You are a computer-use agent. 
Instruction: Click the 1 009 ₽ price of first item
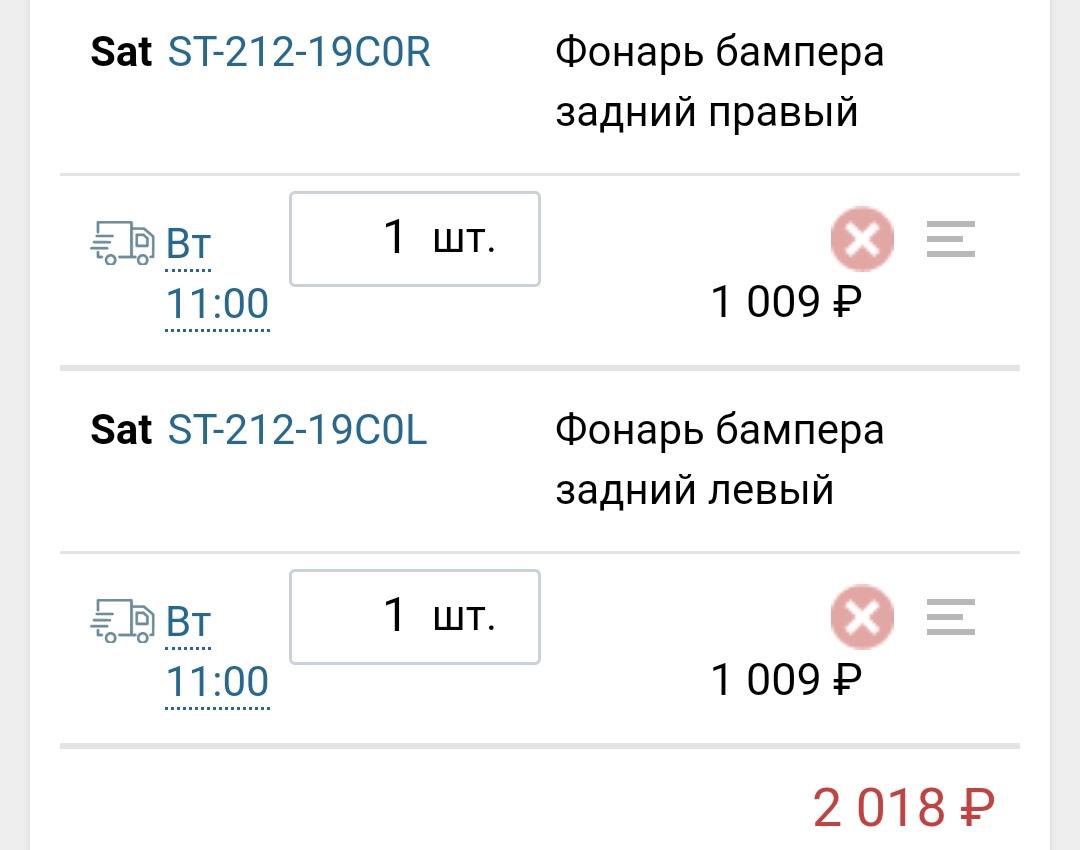click(786, 302)
